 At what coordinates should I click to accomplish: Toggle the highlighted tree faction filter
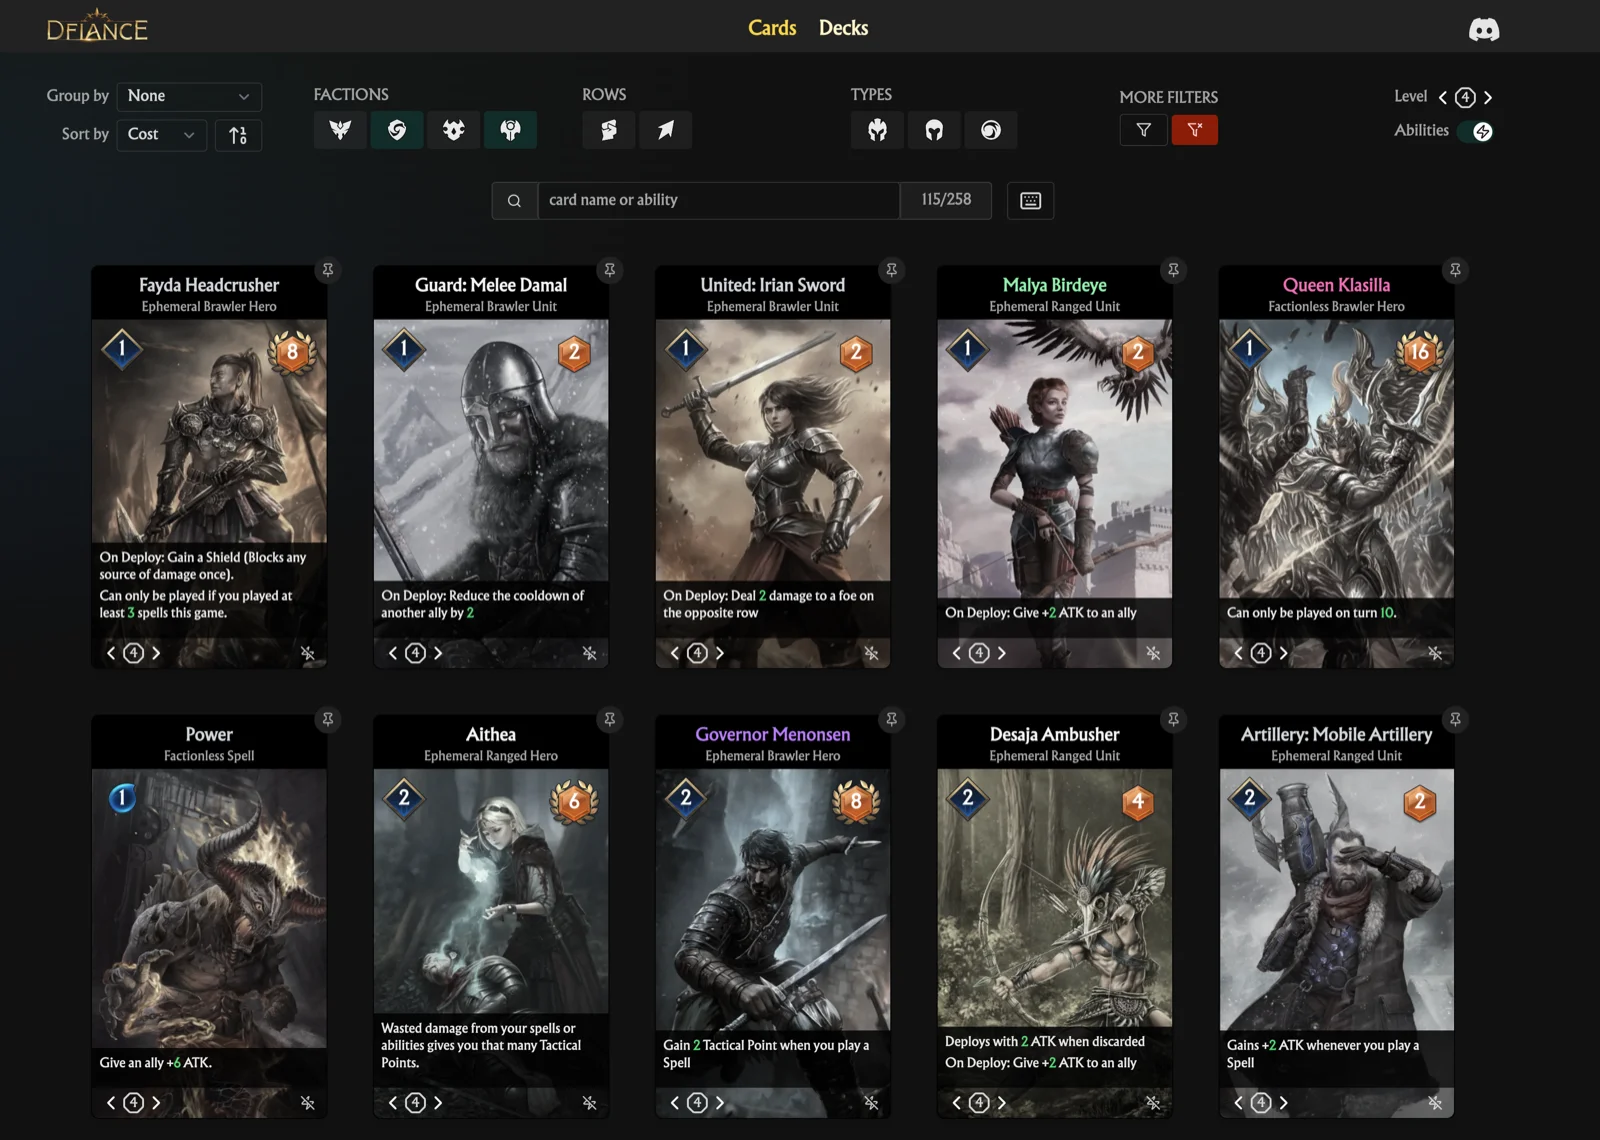[510, 130]
